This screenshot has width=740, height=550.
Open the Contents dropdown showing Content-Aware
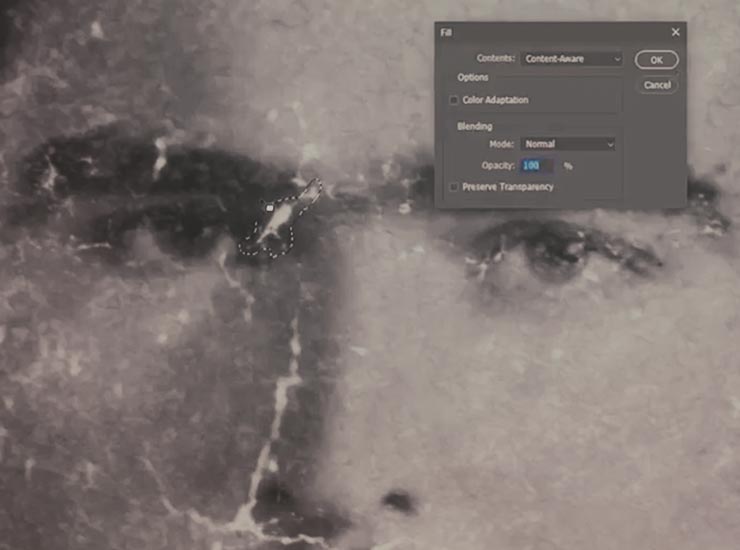pyautogui.click(x=571, y=60)
